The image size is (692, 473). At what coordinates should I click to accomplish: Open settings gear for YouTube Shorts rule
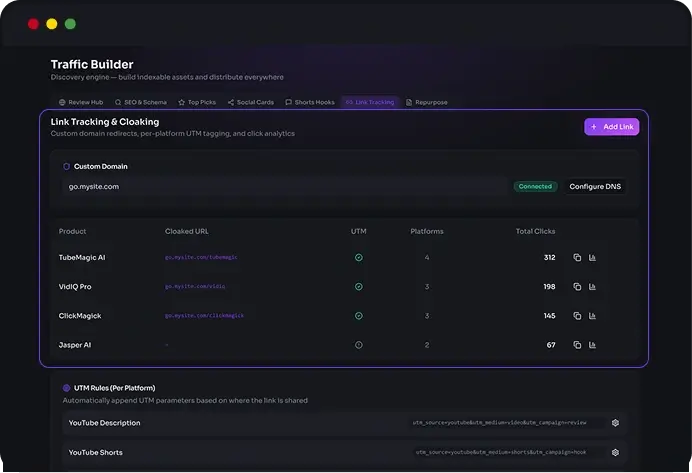[x=615, y=452]
